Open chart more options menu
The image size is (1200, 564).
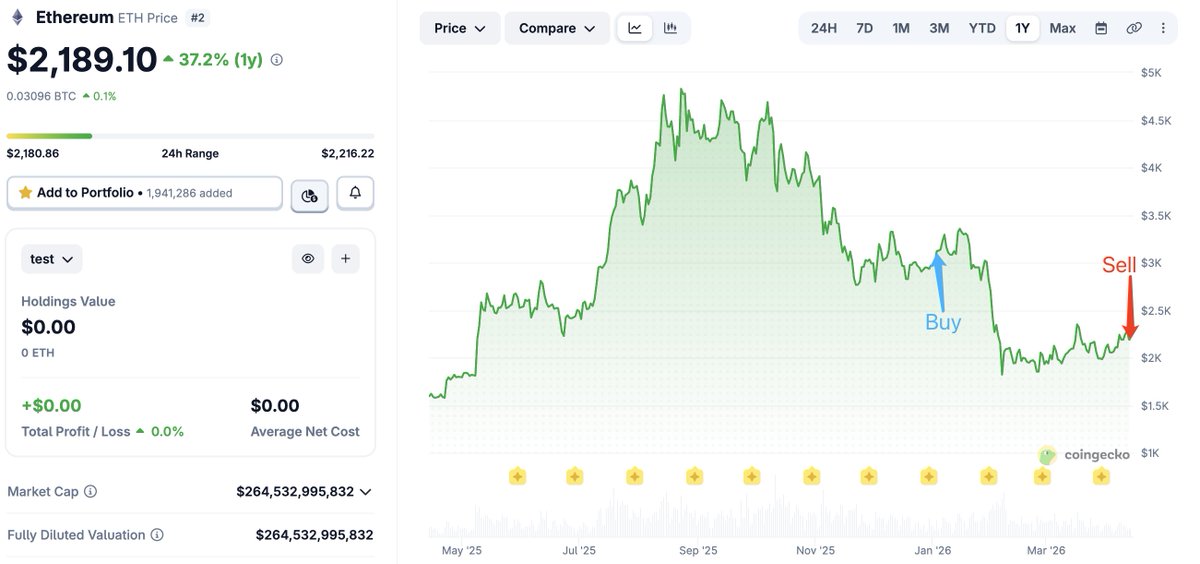pos(1163,28)
